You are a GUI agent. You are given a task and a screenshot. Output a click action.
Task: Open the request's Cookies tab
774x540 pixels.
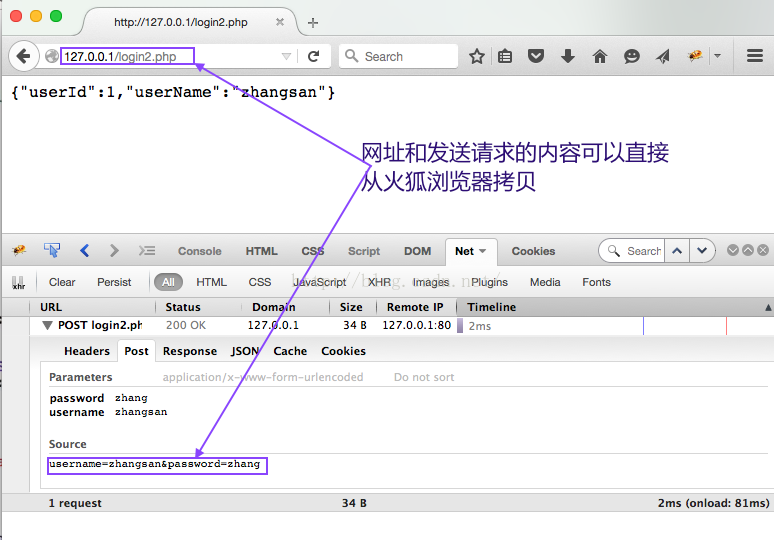pyautogui.click(x=344, y=351)
